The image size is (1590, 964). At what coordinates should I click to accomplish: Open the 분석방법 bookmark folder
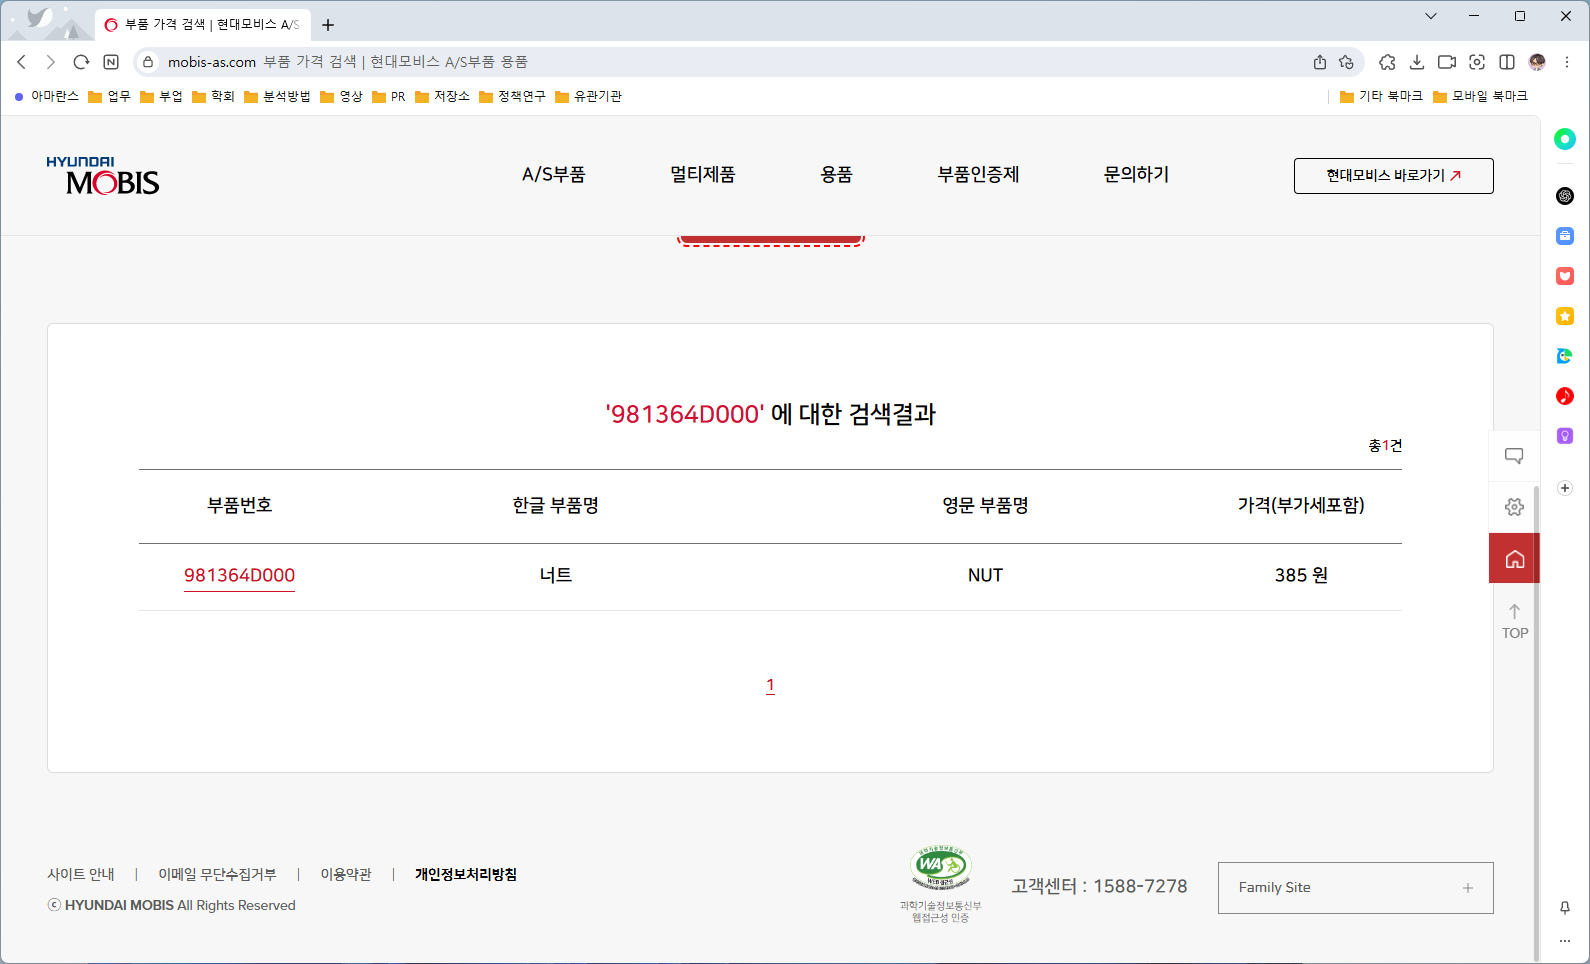tap(277, 96)
